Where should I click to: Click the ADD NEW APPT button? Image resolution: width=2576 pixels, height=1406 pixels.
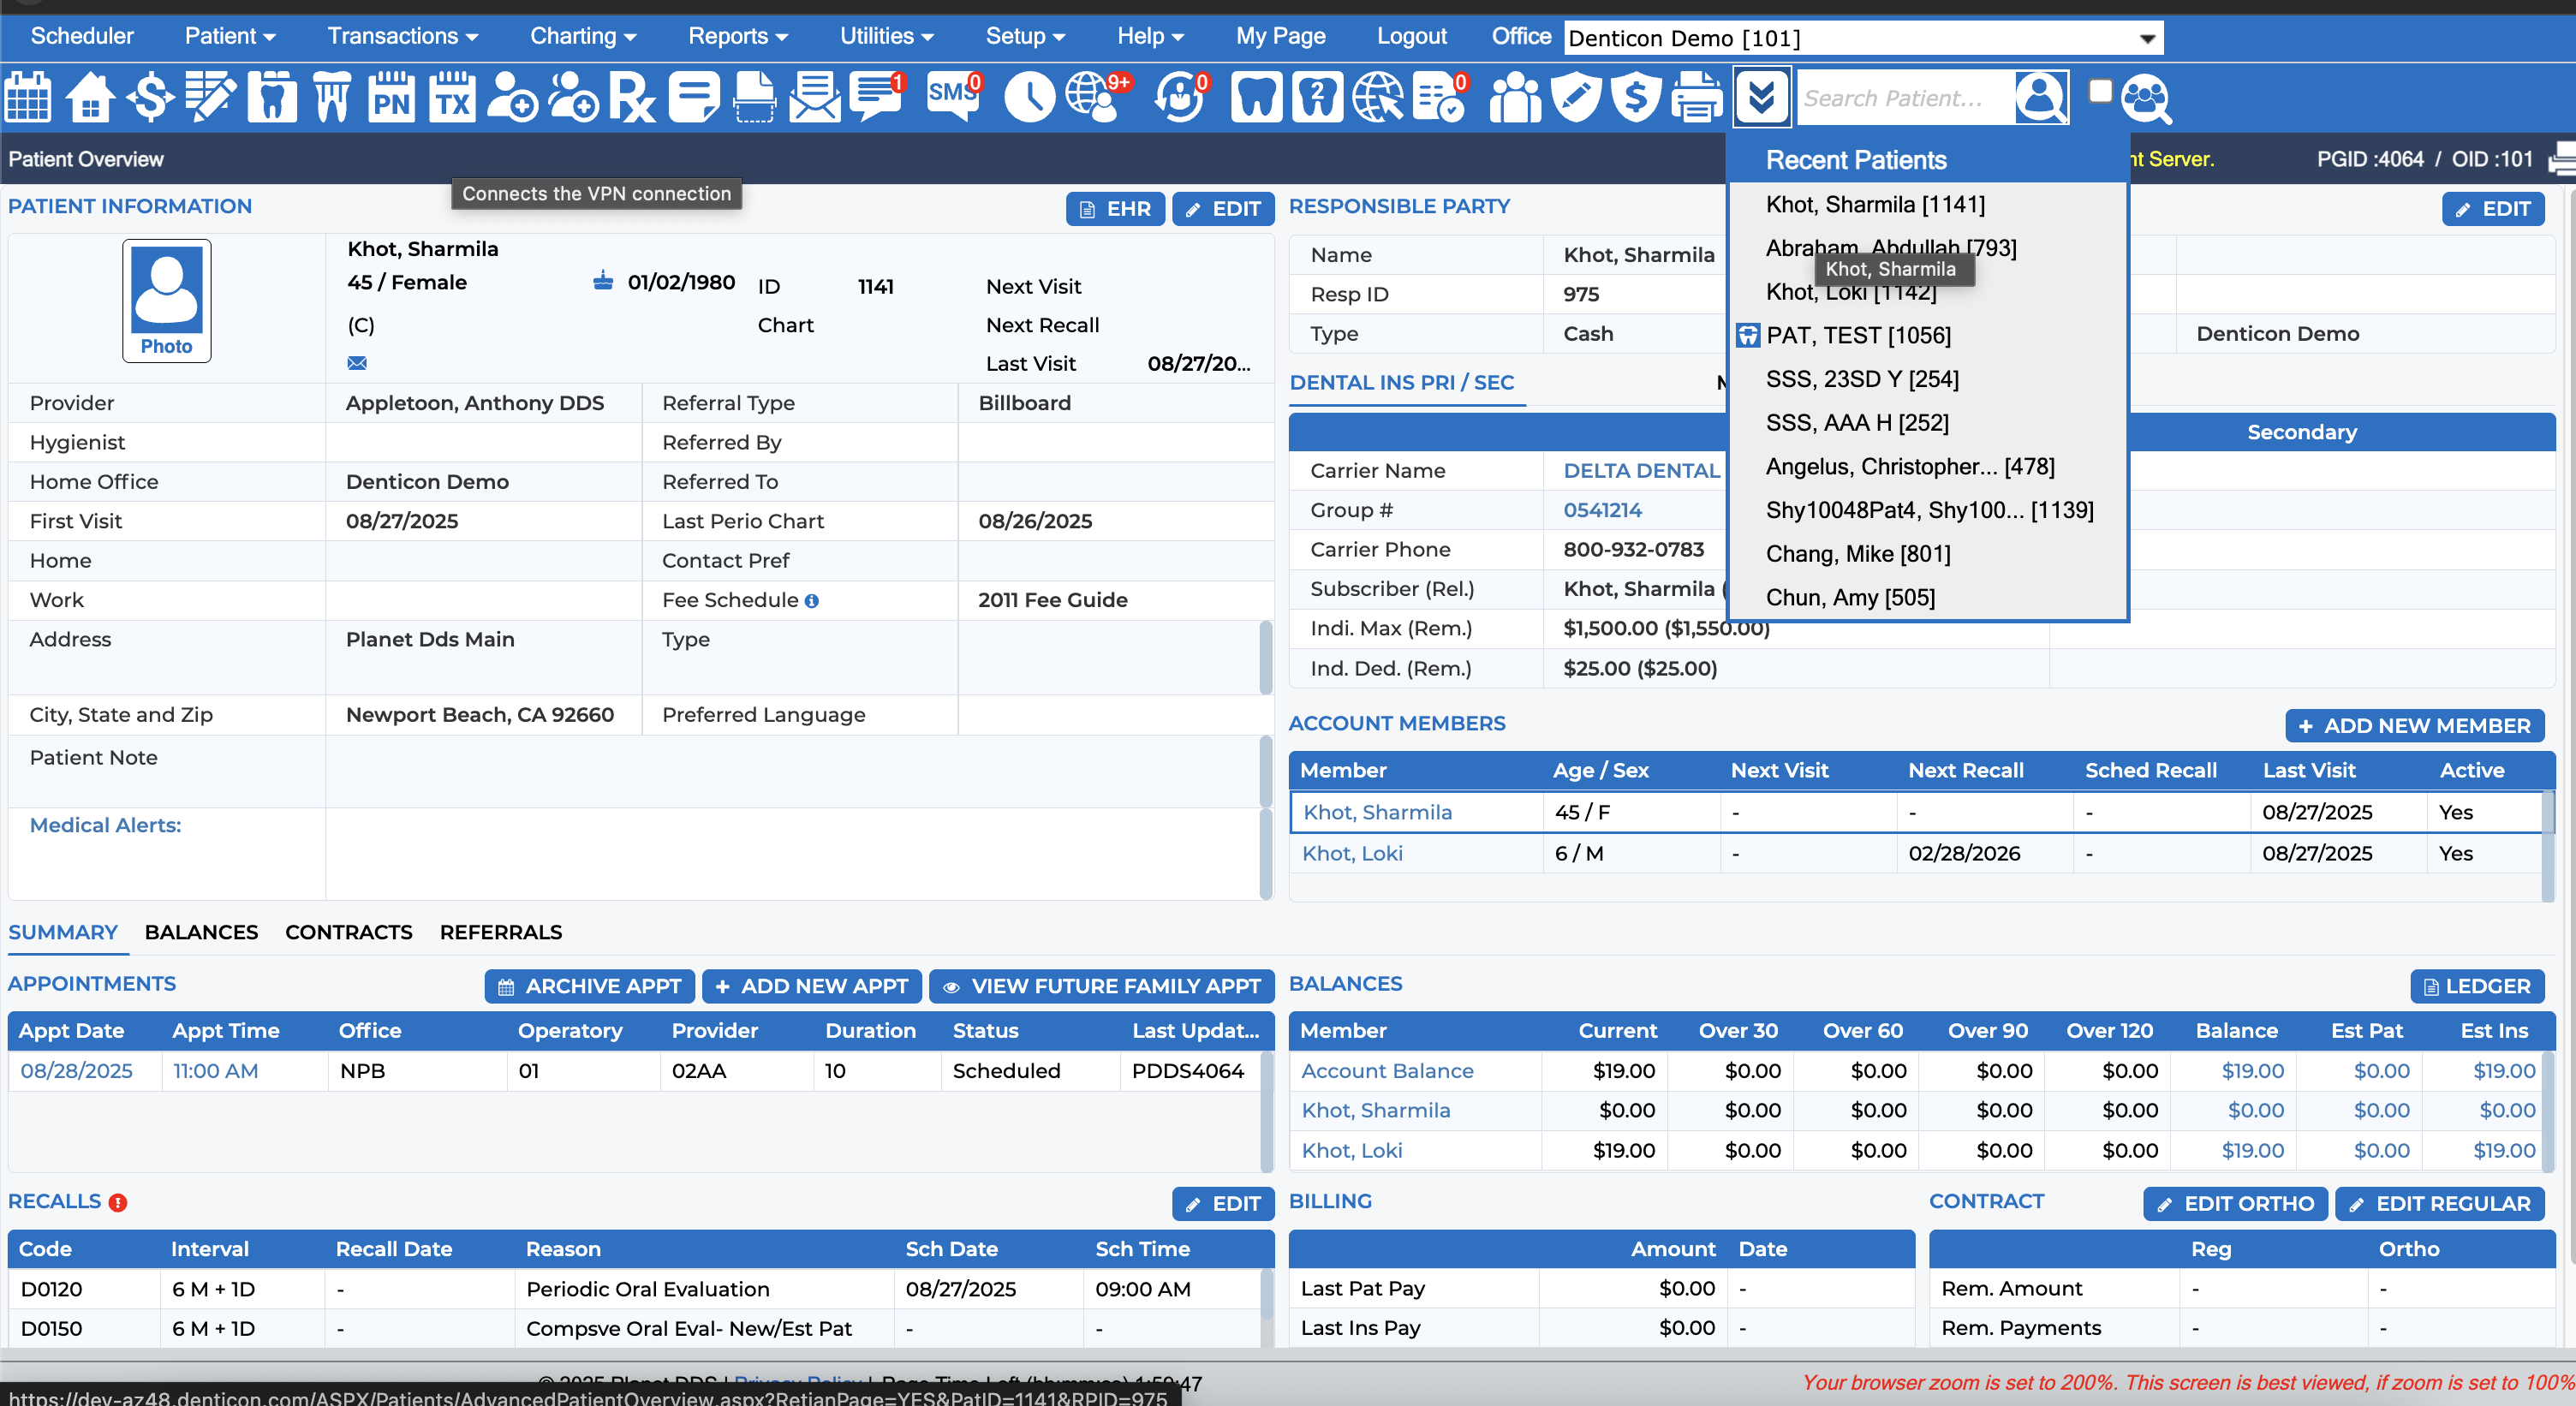pos(812,986)
